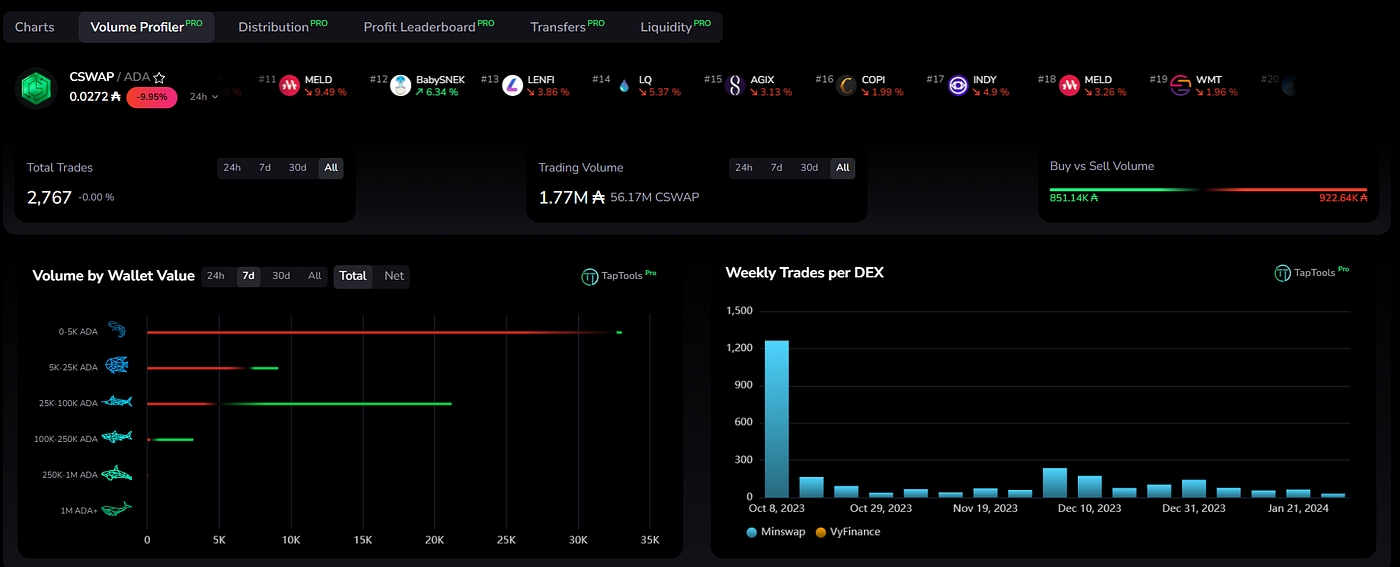Click the shrimp icon for 0-5K ADA
This screenshot has width=1400, height=567.
click(x=117, y=330)
